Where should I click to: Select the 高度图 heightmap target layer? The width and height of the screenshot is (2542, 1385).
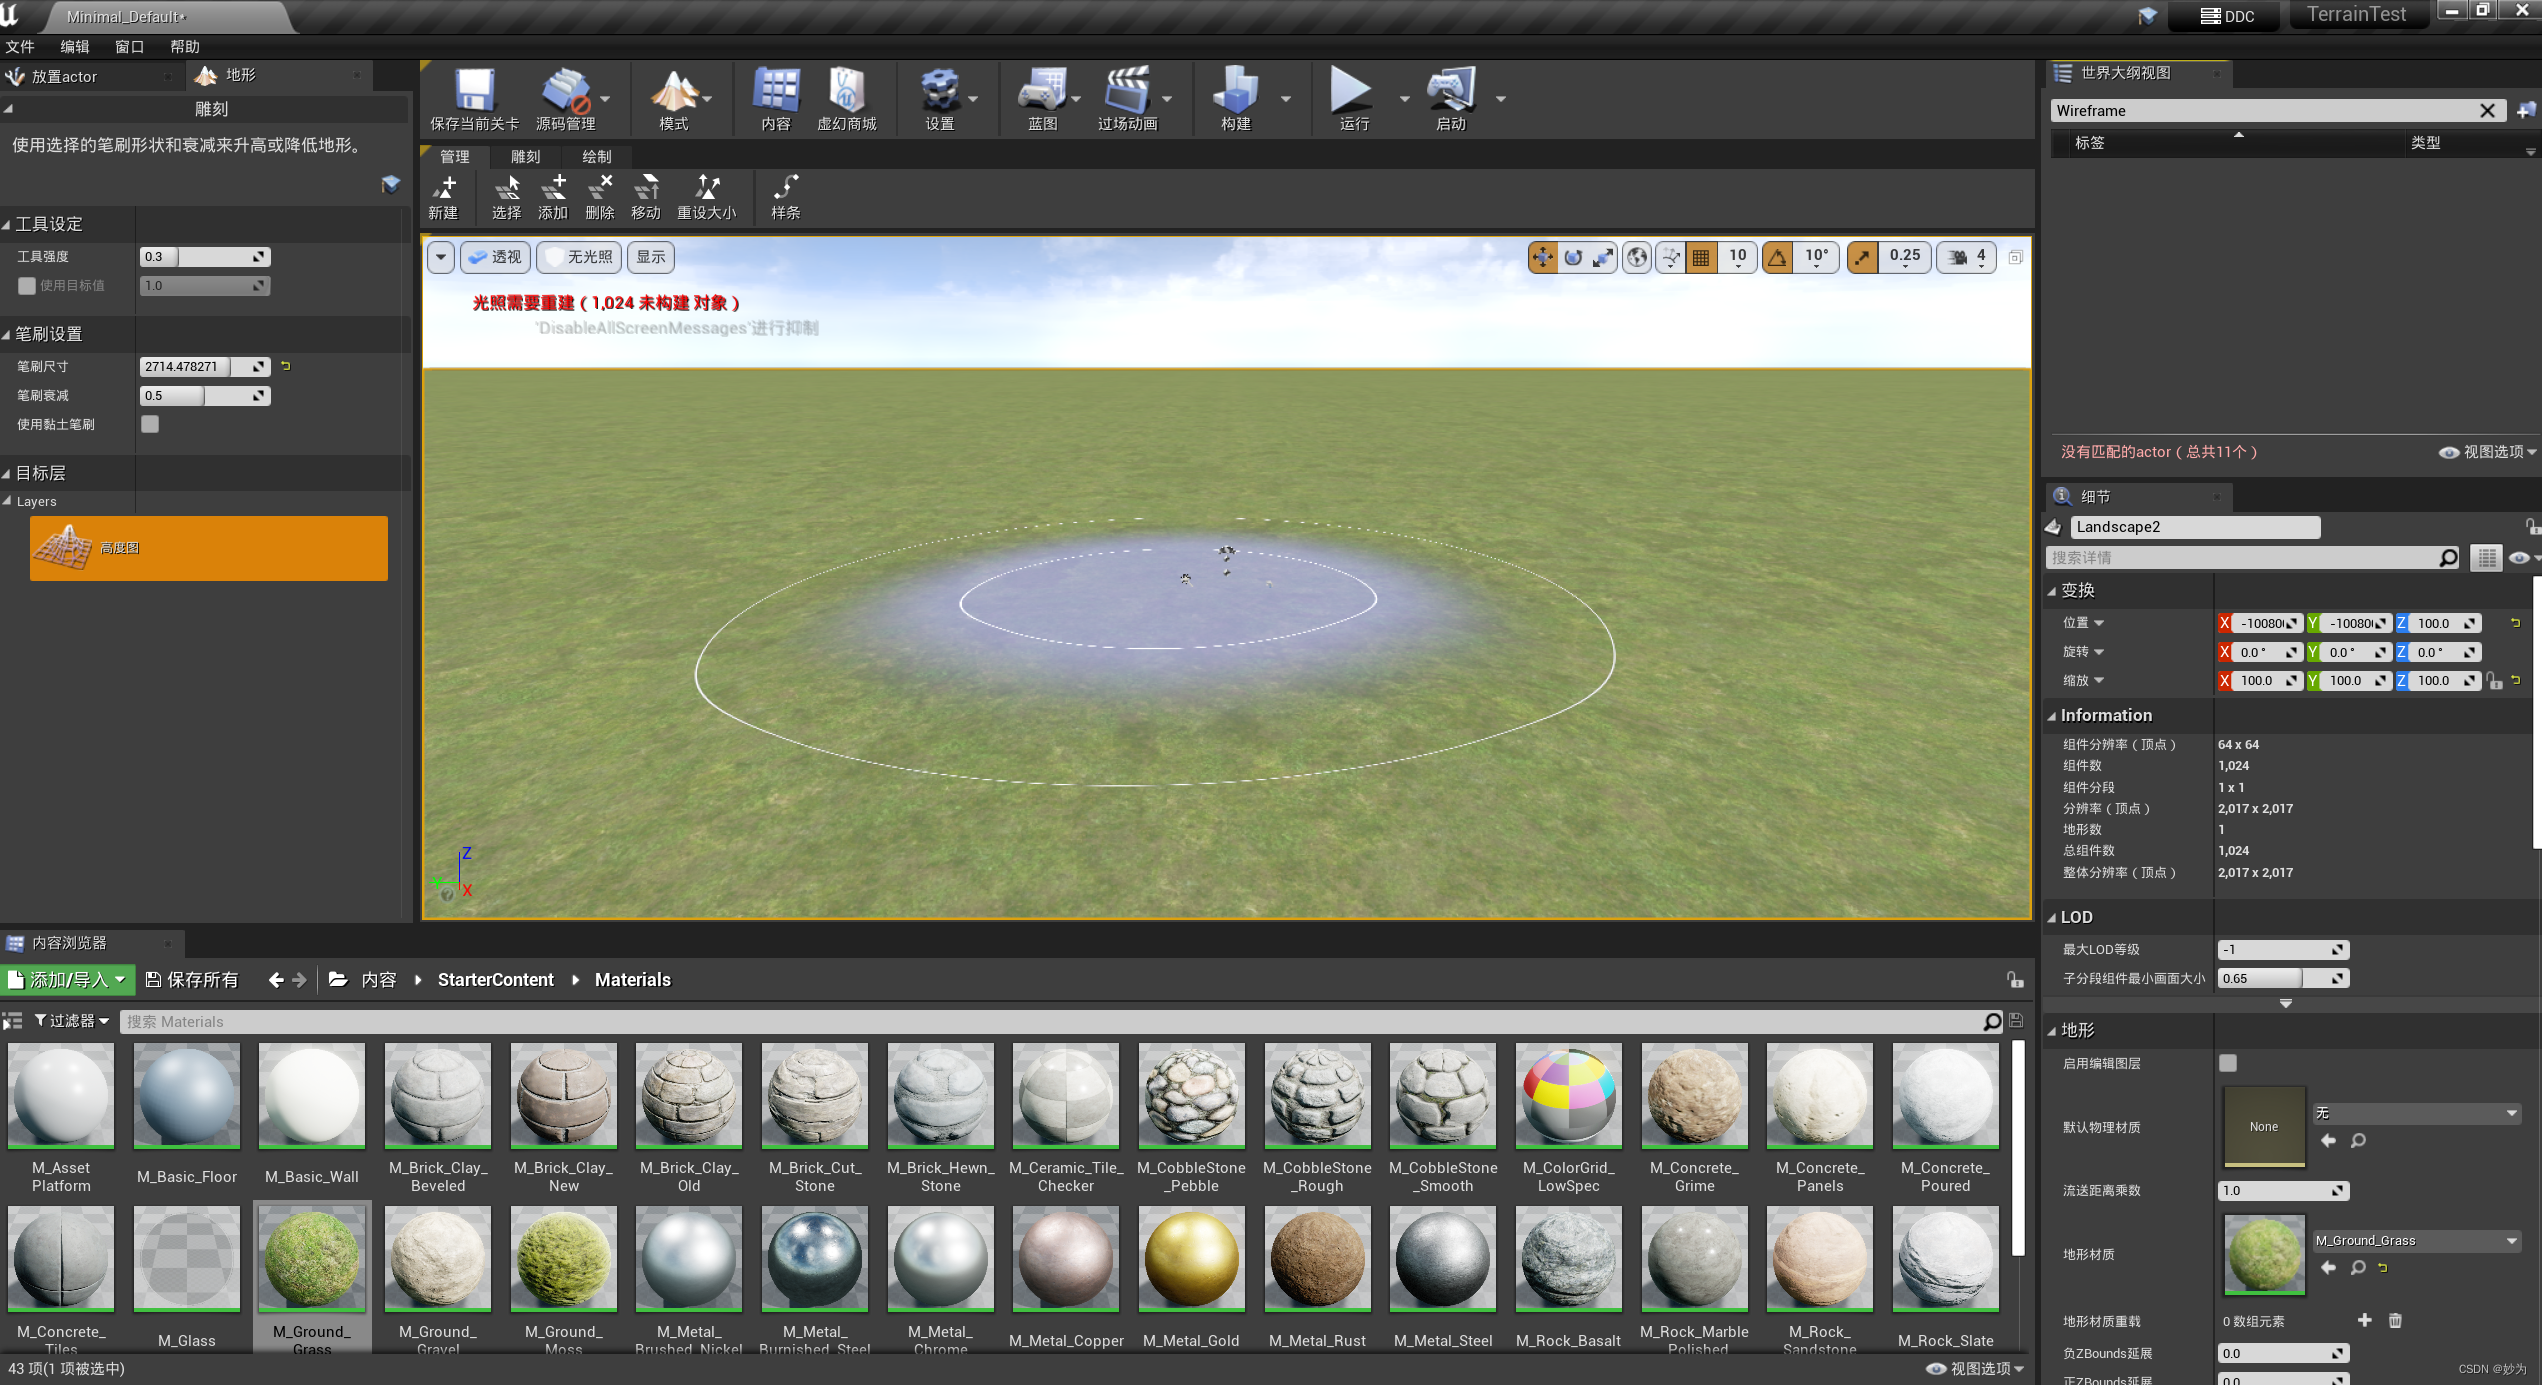[x=208, y=548]
